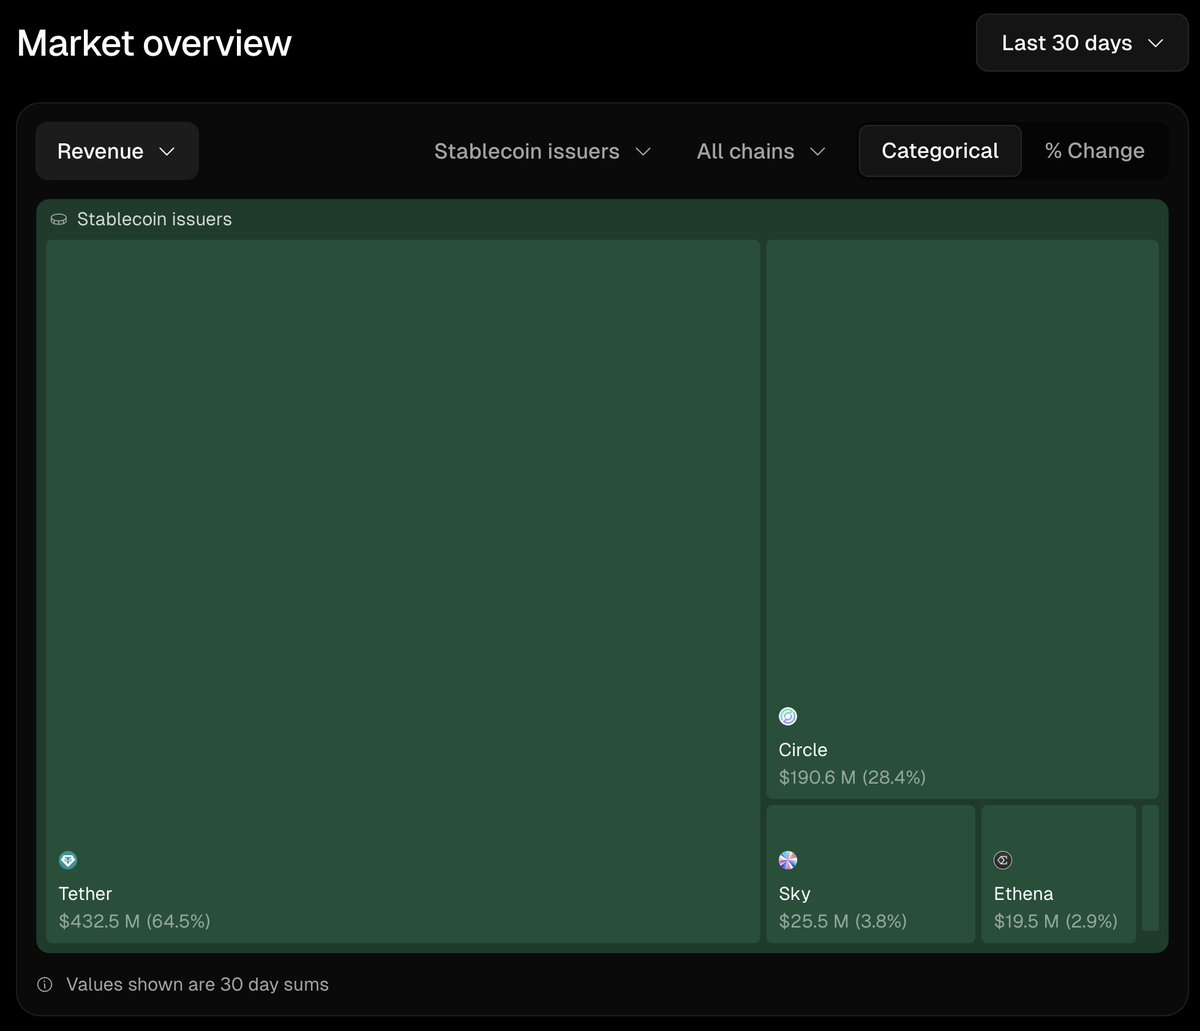Select the narrow unlabeled tile right of Ethena
The image size is (1200, 1031).
1150,868
